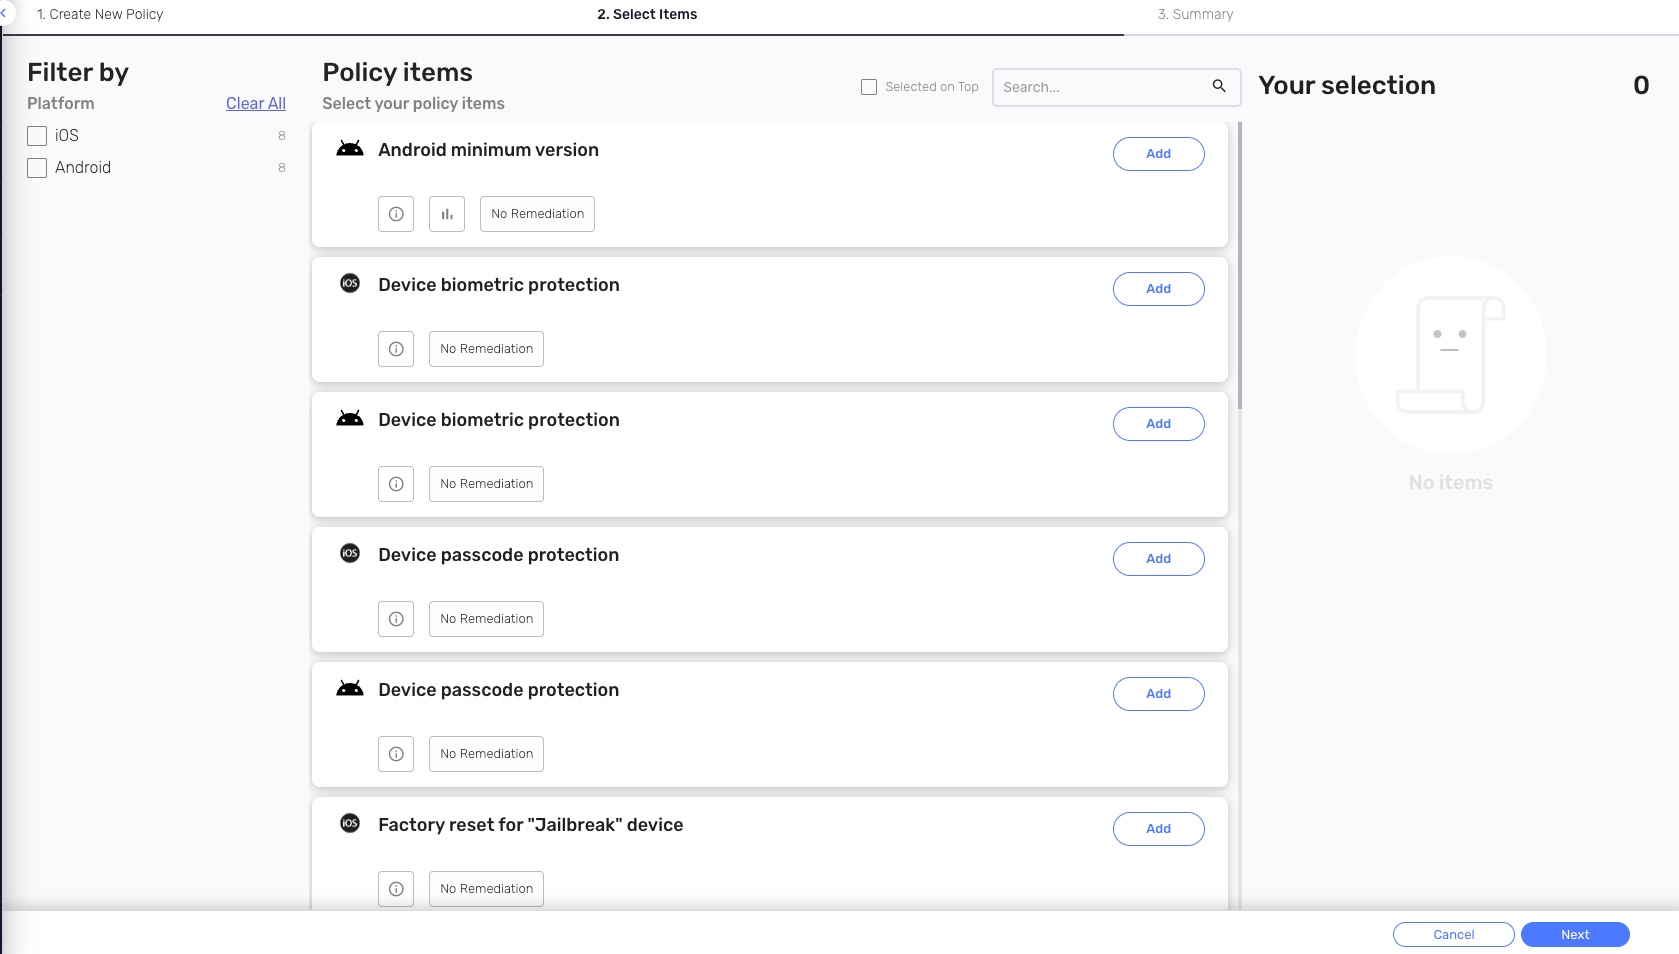
Task: Click the info icon under Android minimum version
Action: 396,214
